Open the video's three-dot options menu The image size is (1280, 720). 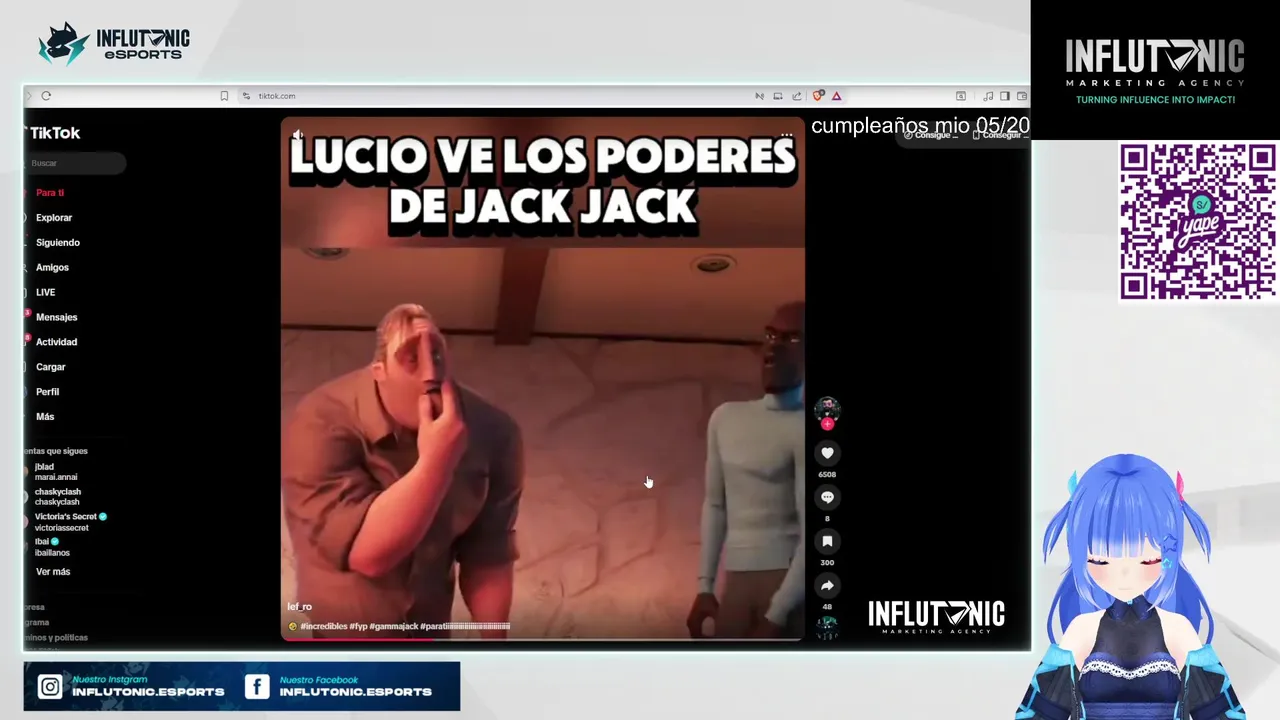point(787,134)
